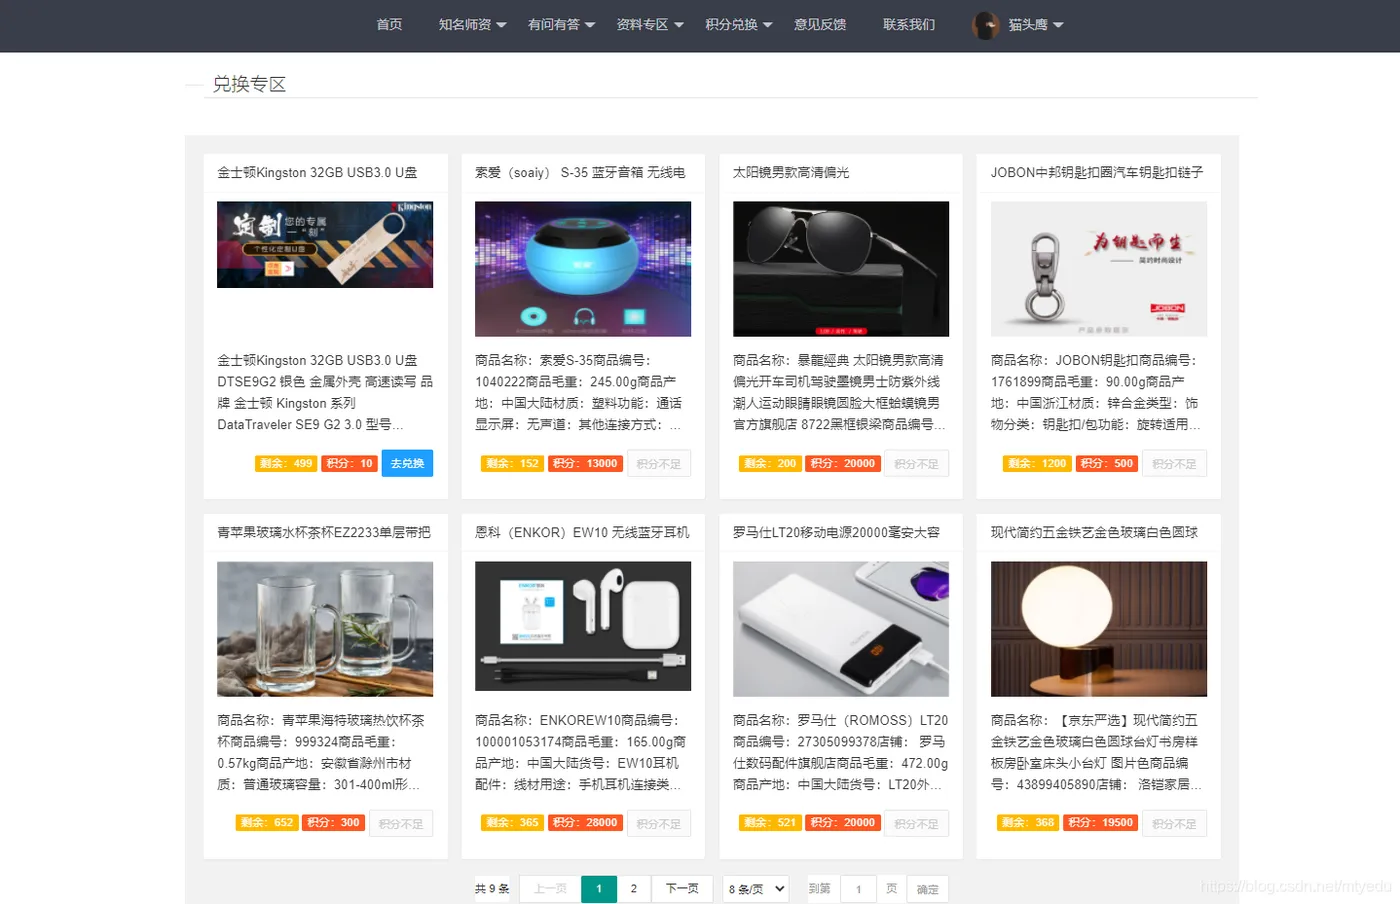
Task: Click 积分不足 button on the teacup card
Action: click(x=401, y=824)
